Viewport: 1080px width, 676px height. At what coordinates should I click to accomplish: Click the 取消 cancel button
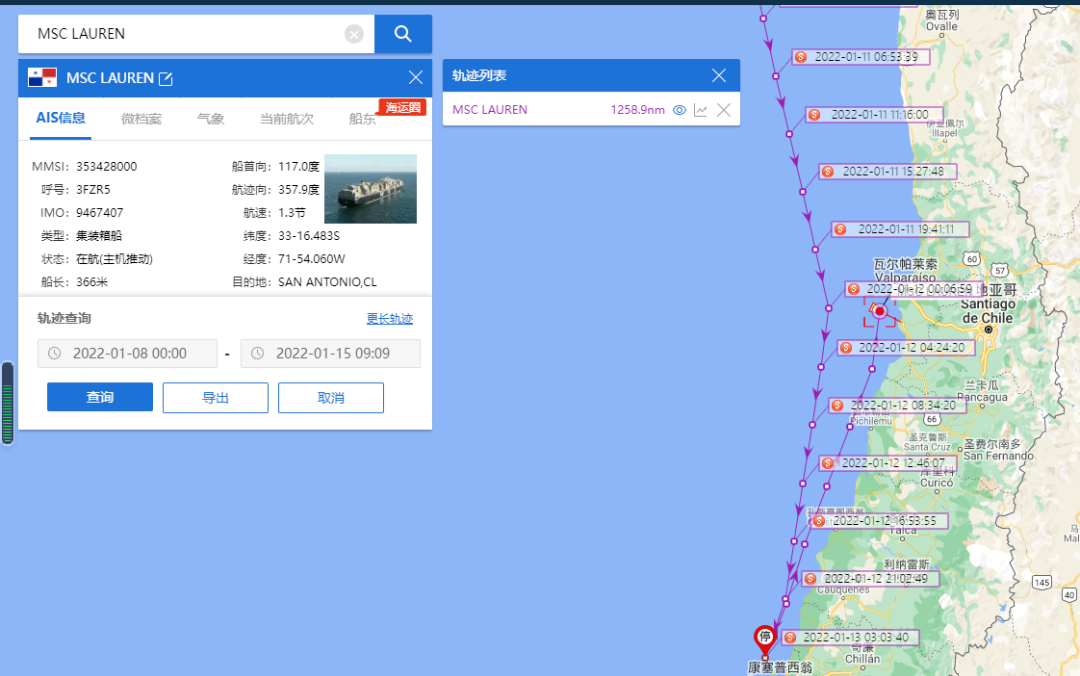tap(331, 398)
